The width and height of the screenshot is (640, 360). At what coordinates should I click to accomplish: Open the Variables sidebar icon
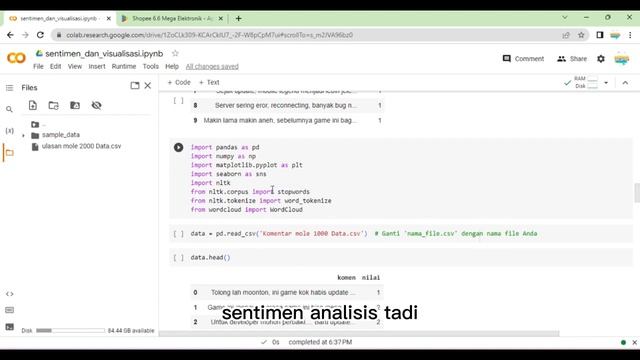pyautogui.click(x=9, y=131)
